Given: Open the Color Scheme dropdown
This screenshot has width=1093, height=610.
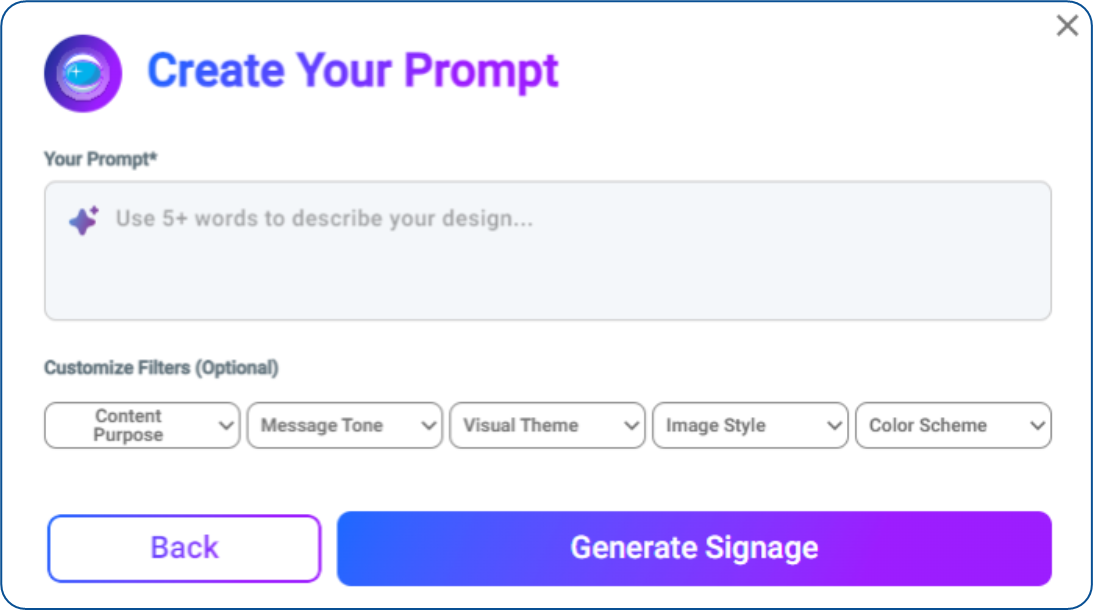Looking at the screenshot, I should [x=954, y=425].
